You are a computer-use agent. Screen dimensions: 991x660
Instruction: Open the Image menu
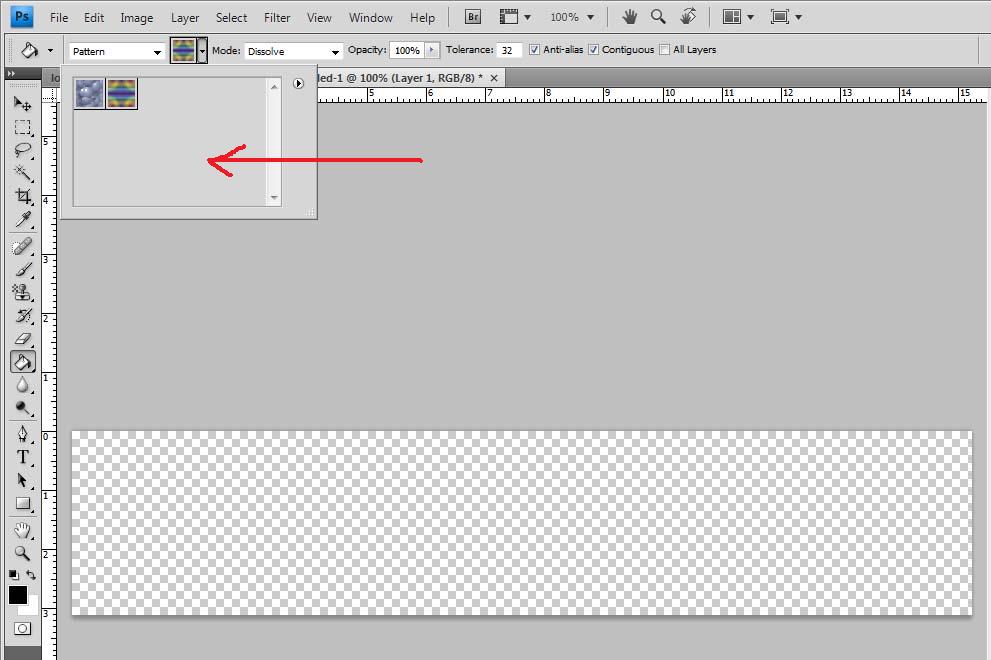point(137,18)
